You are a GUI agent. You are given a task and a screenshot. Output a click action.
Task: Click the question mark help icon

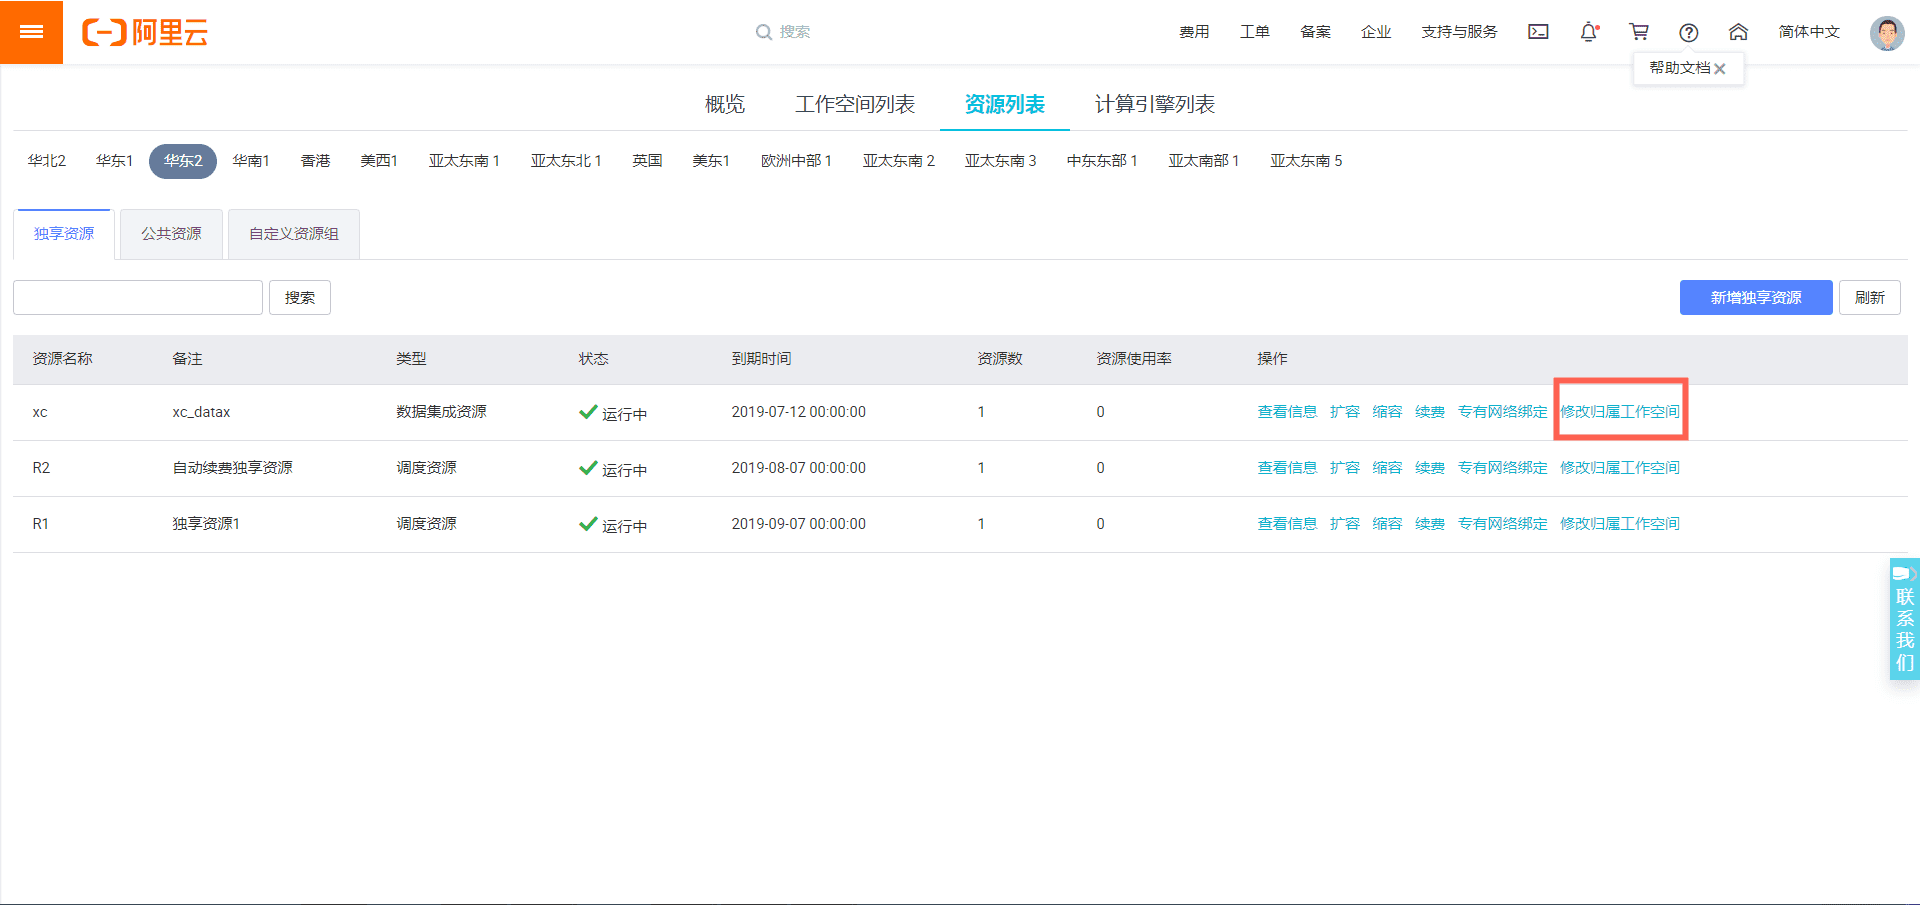point(1689,31)
